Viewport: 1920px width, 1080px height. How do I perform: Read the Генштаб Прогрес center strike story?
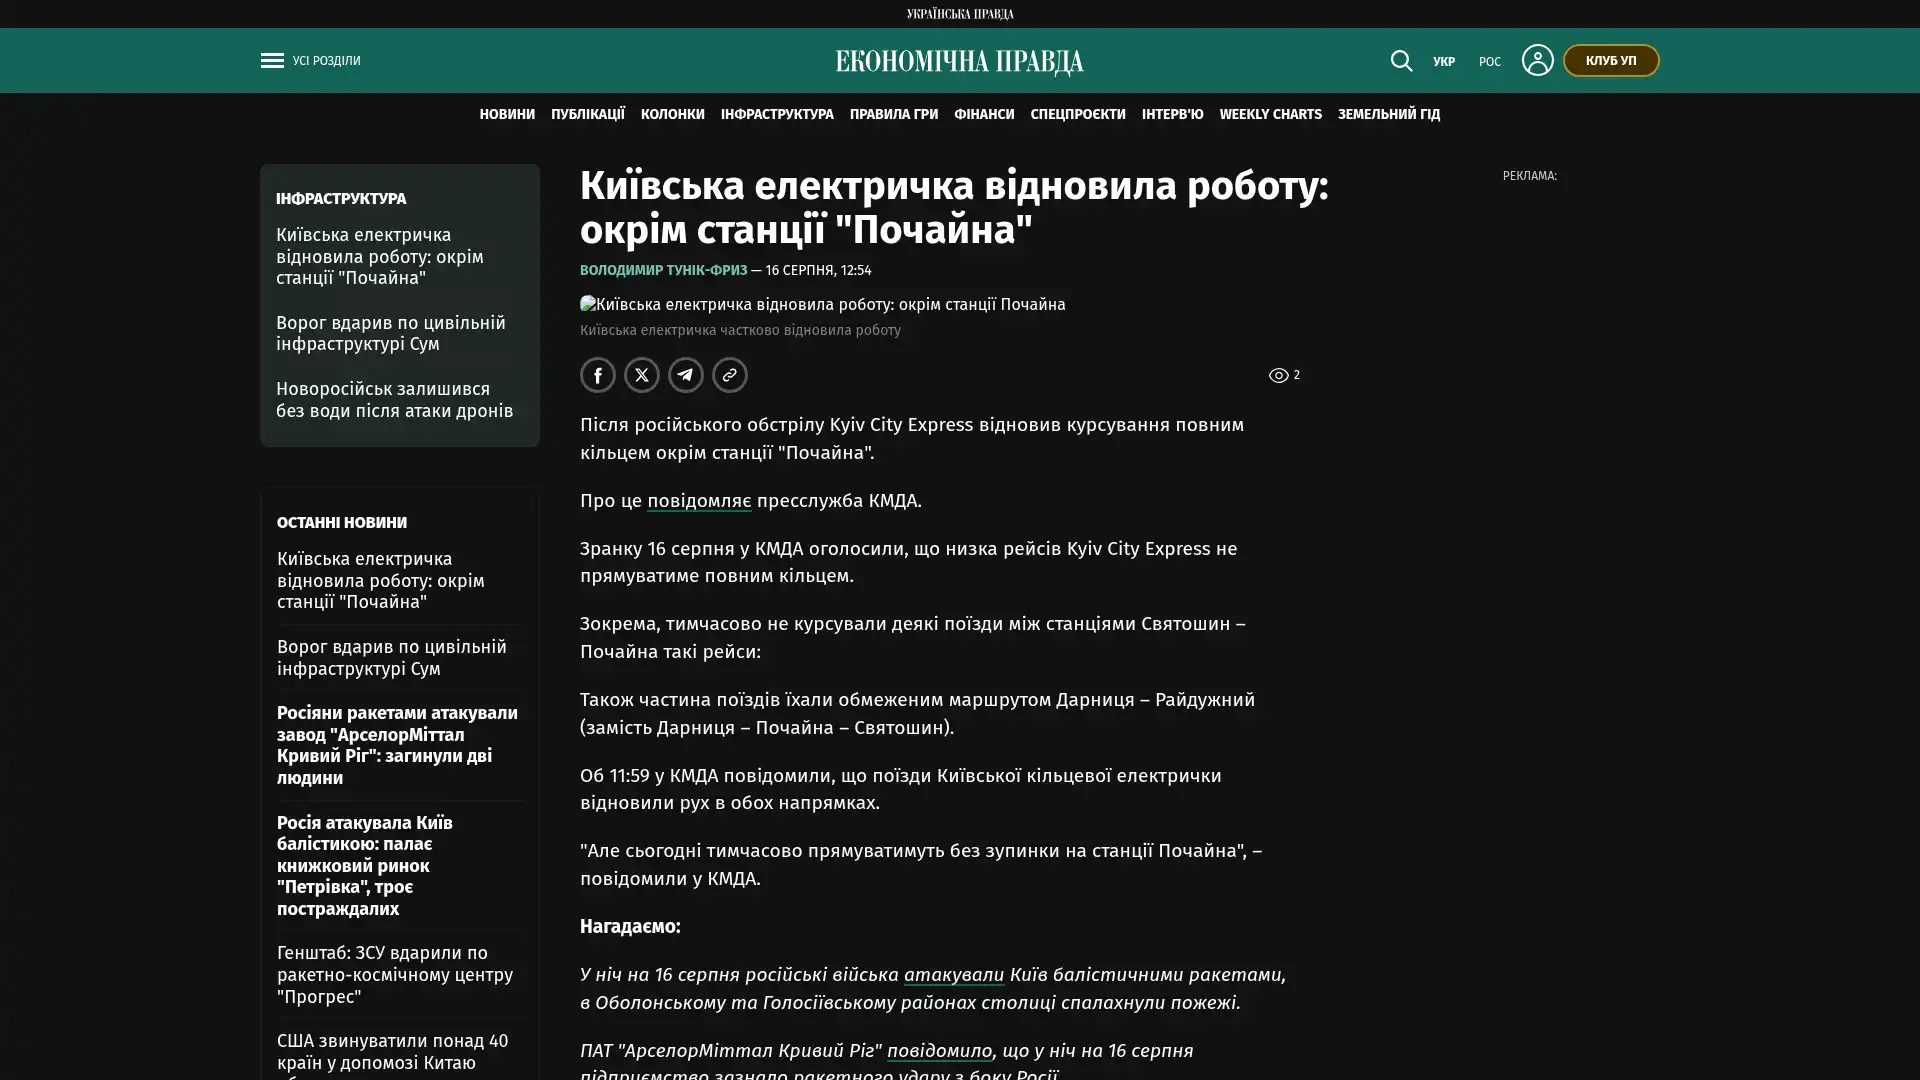click(395, 974)
